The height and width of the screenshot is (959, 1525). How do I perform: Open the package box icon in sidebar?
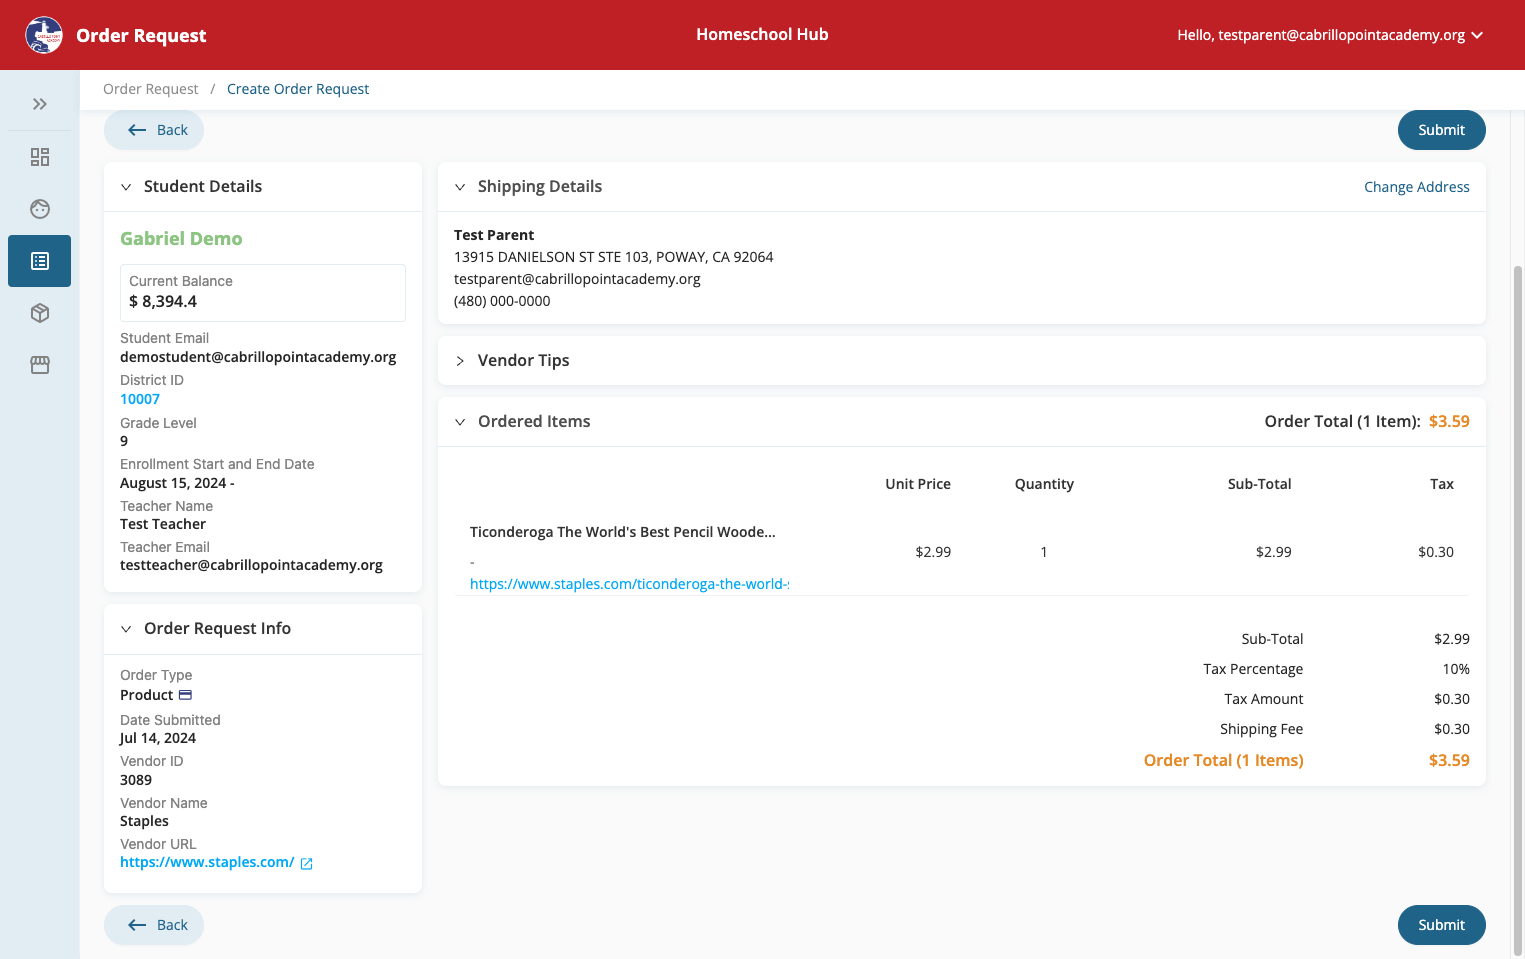click(x=40, y=313)
